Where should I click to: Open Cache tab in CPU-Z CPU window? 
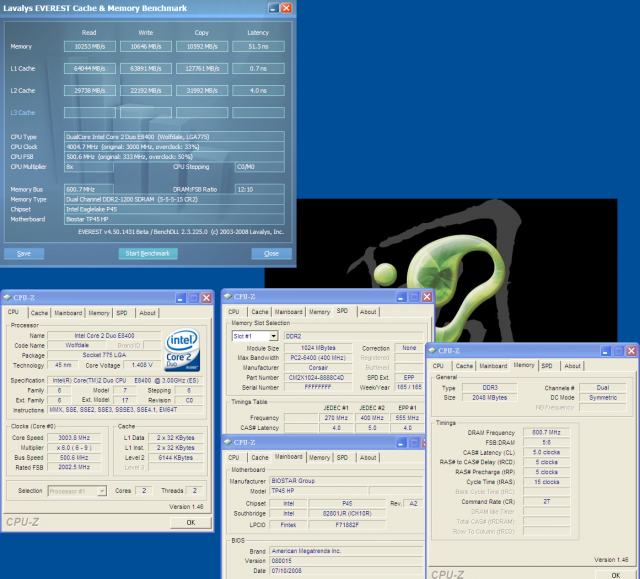(x=39, y=313)
